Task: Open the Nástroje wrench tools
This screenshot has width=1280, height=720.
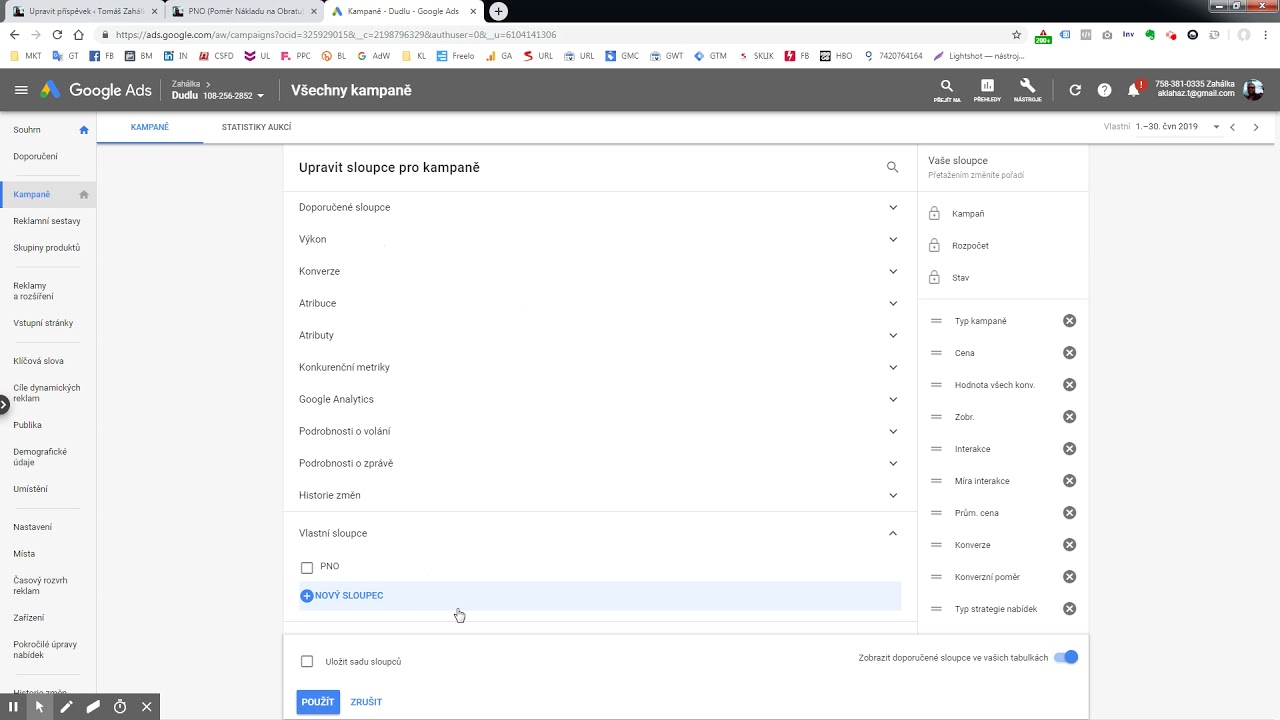Action: point(1027,90)
